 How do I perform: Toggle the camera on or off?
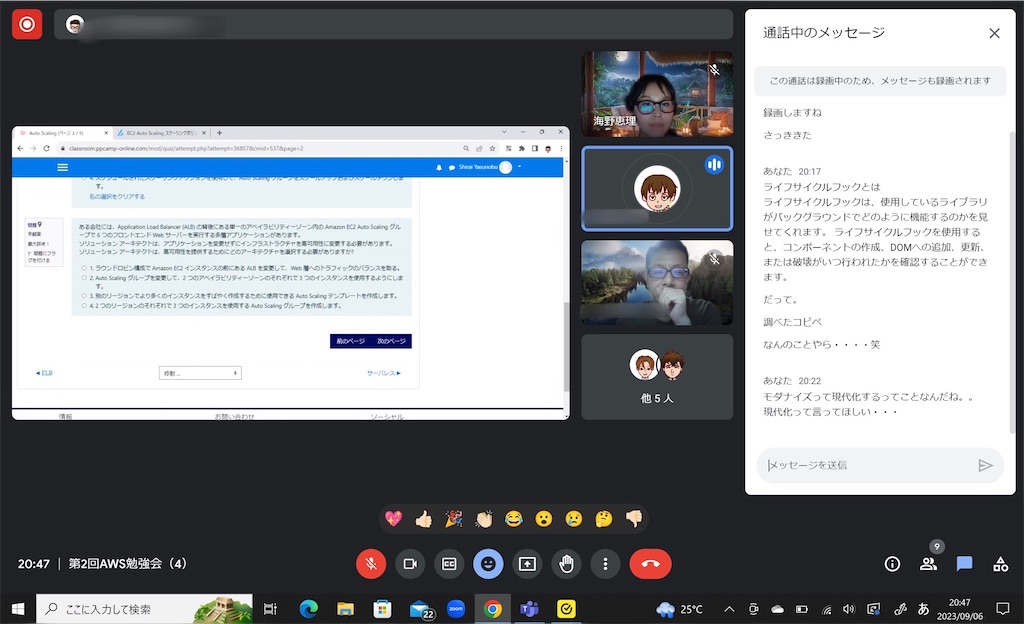(410, 564)
